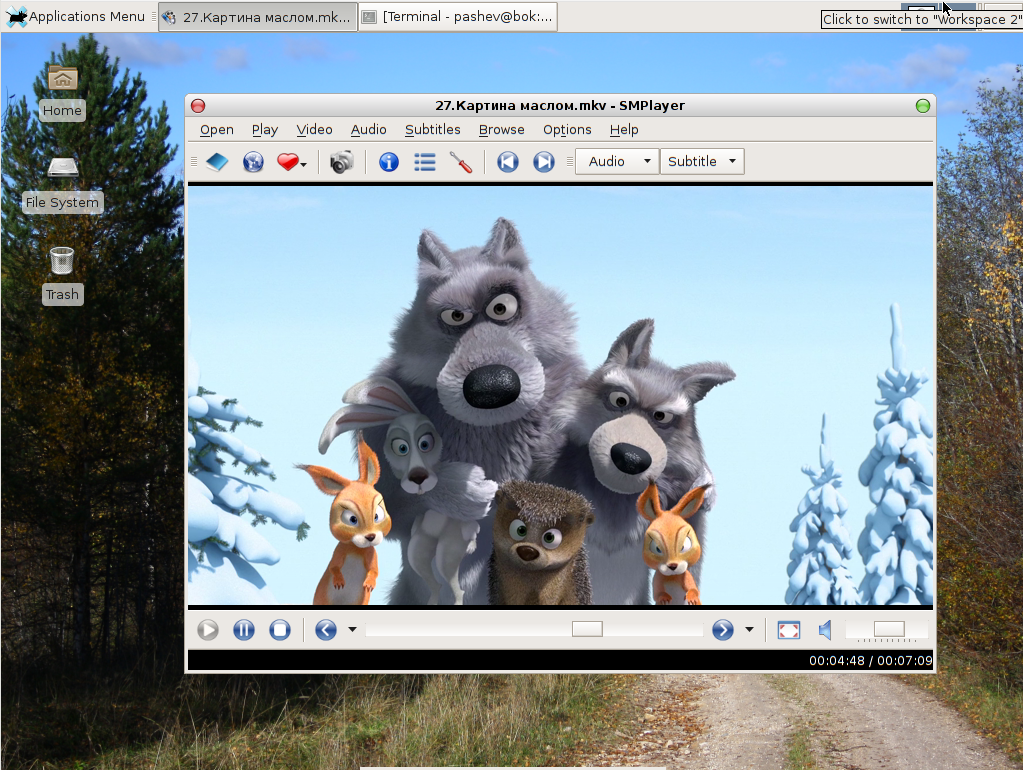Open the Audio track dropdown
The width and height of the screenshot is (1023, 770).
coord(618,161)
